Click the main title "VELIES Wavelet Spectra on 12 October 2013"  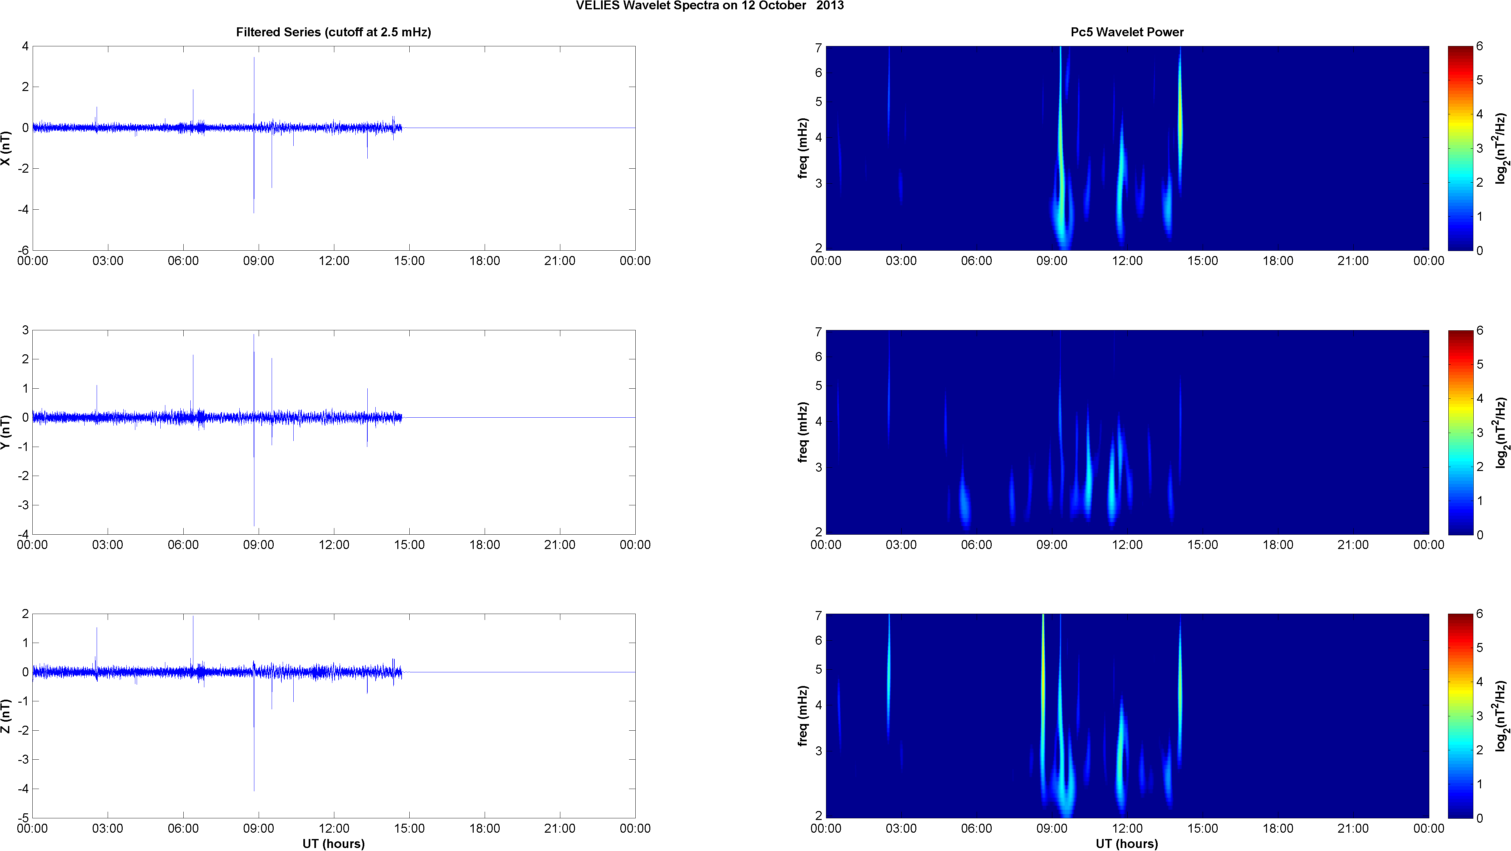click(x=710, y=6)
